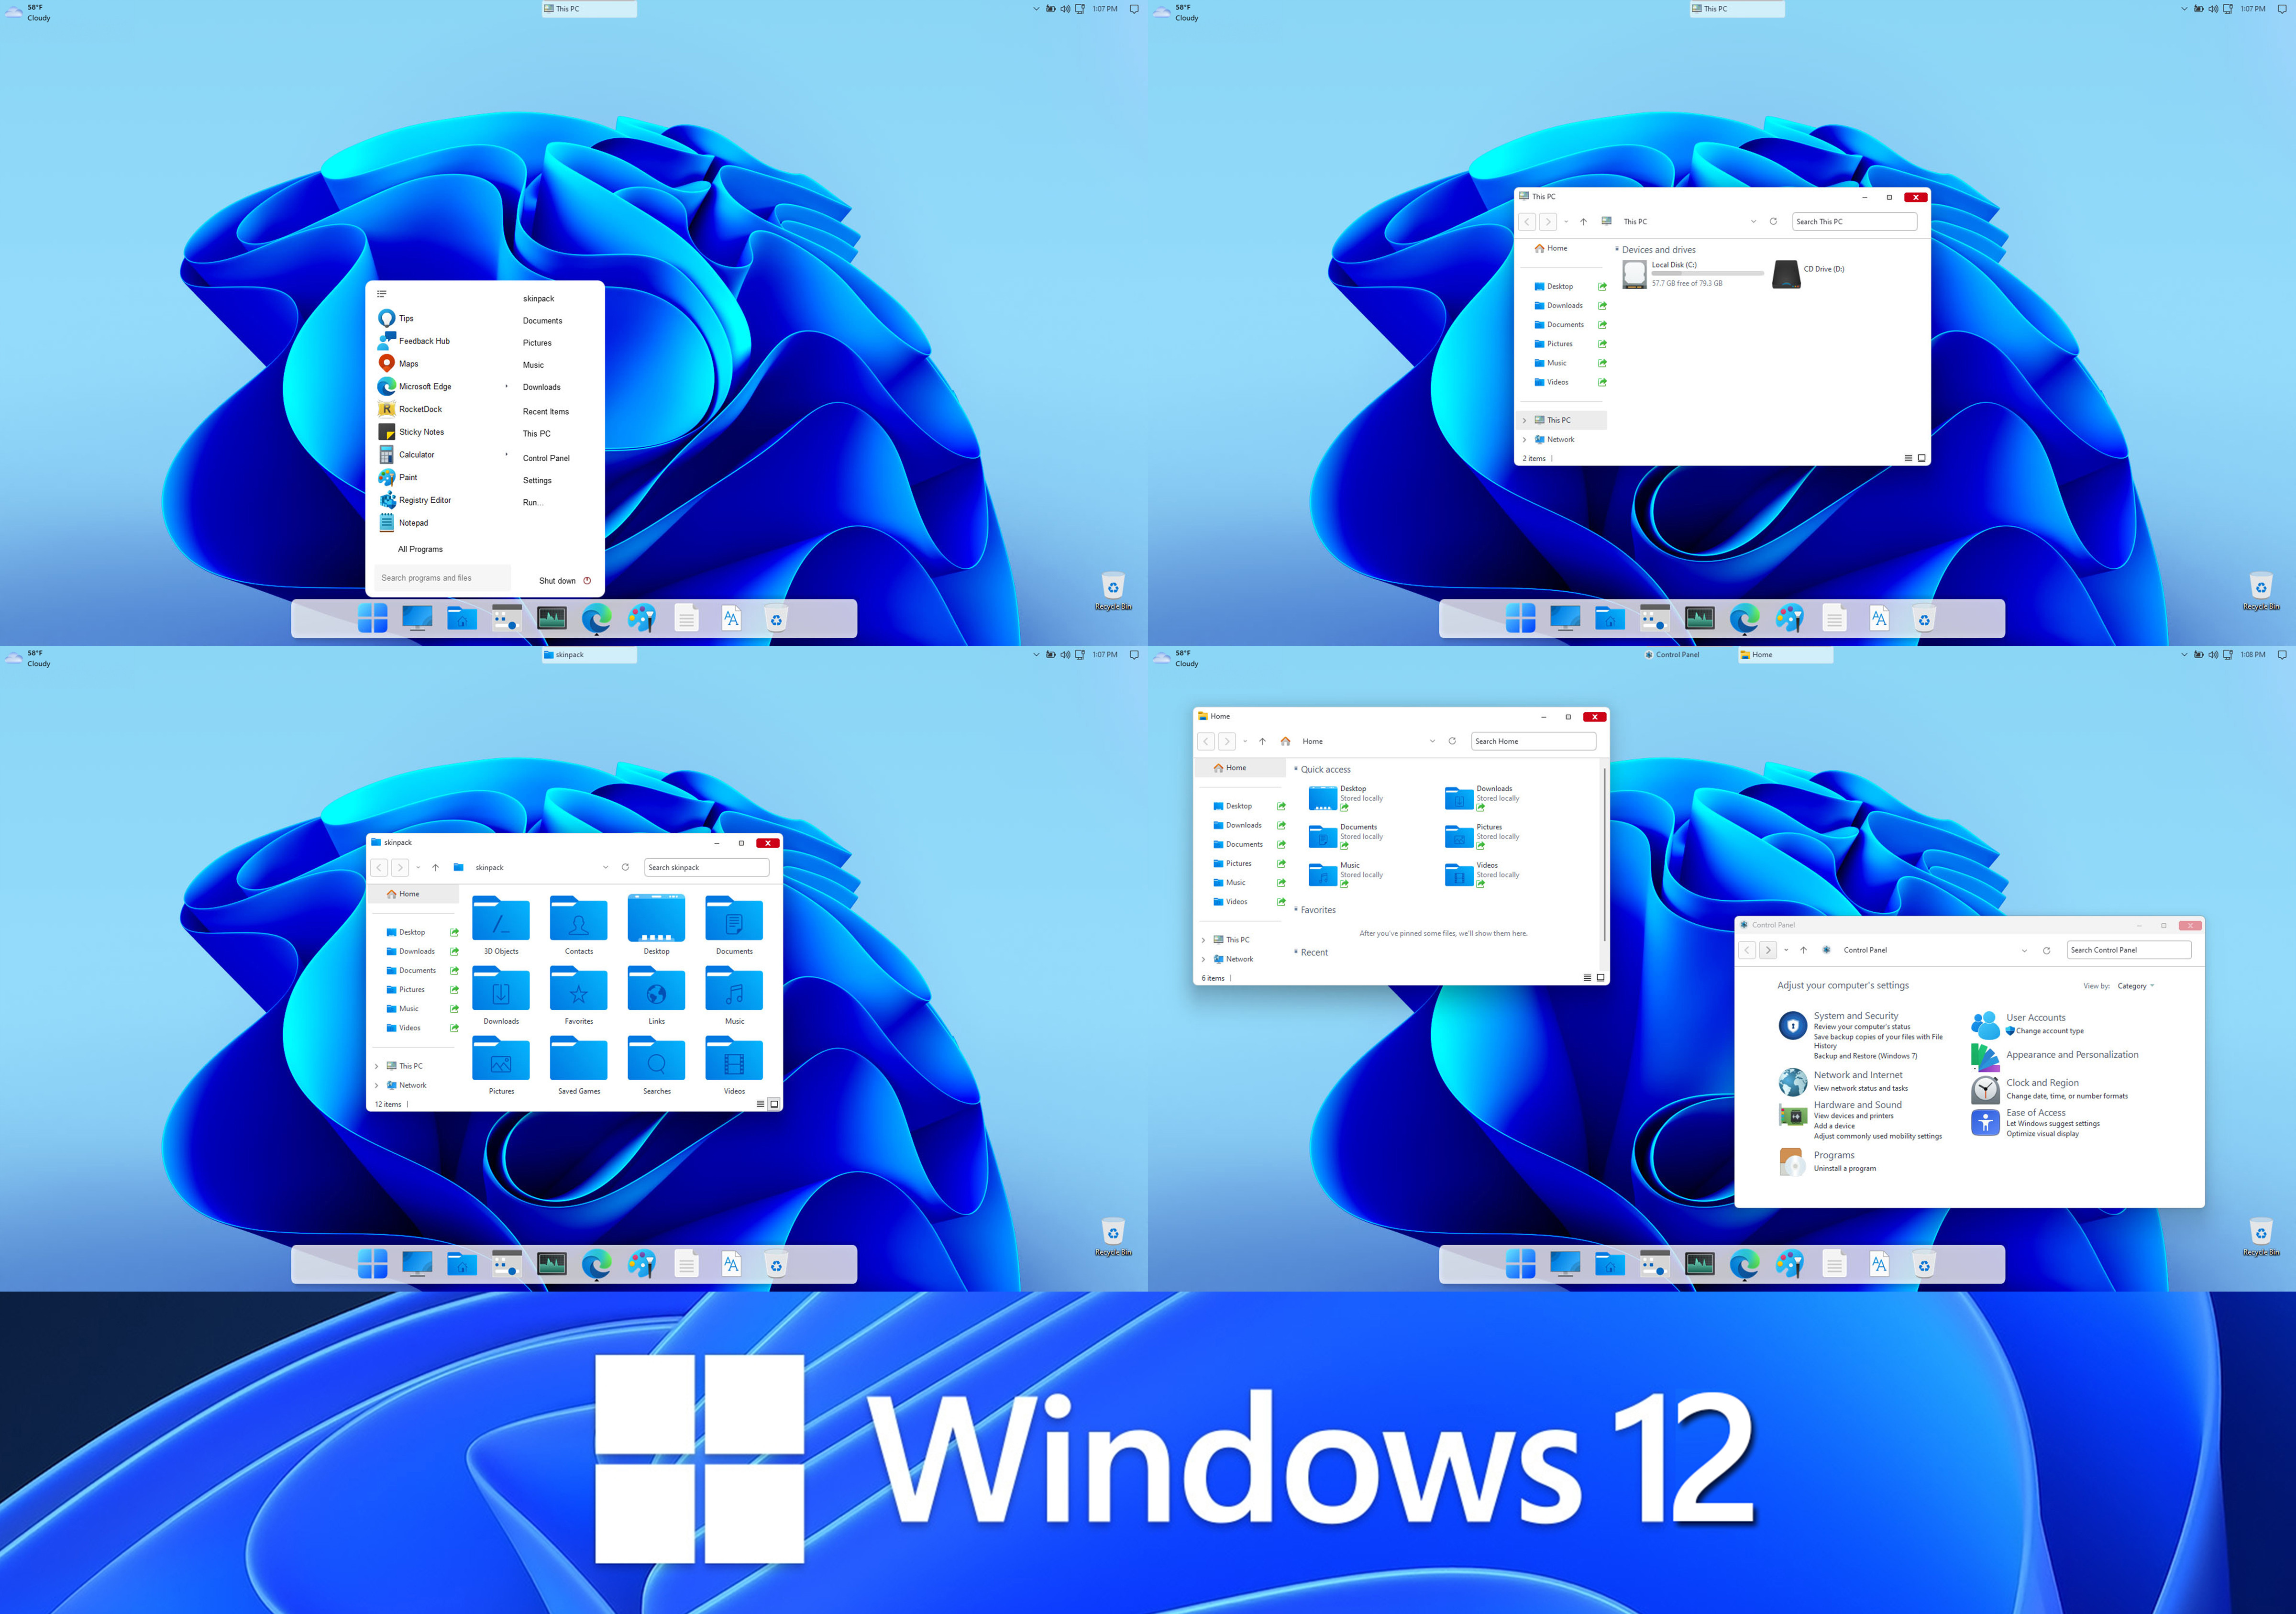Choose Recent Items in the Start menu
2296x1614 pixels.
pos(545,412)
